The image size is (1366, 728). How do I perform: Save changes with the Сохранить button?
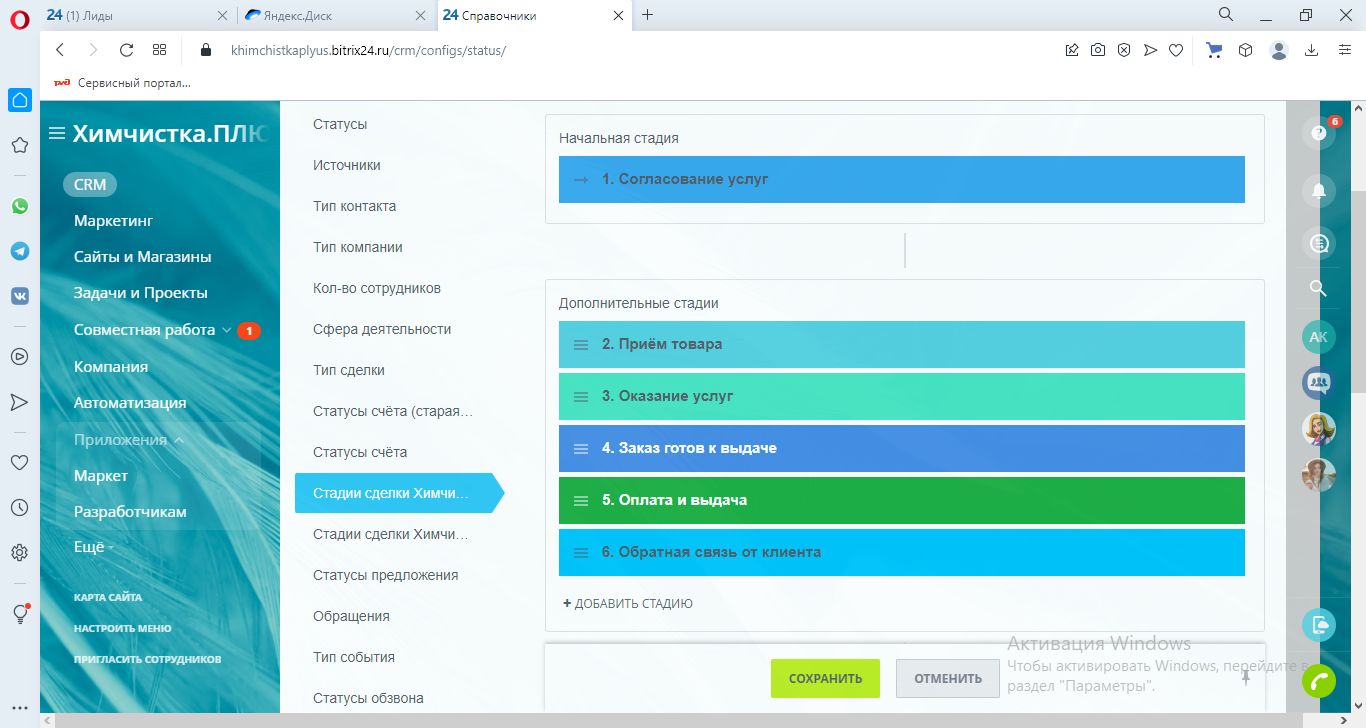point(825,678)
